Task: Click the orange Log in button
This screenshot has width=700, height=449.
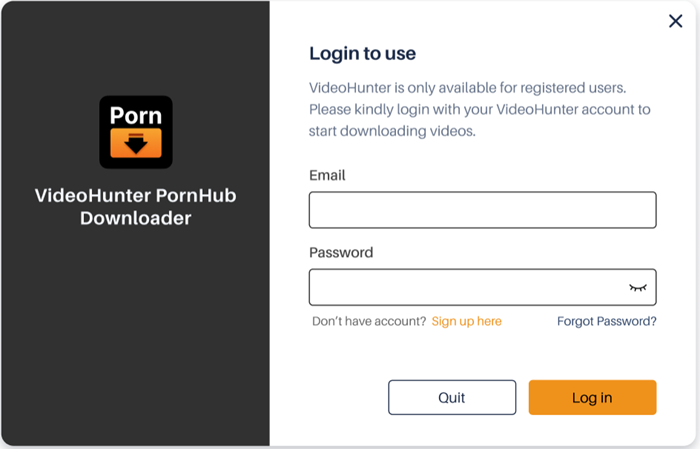Action: pyautogui.click(x=592, y=397)
